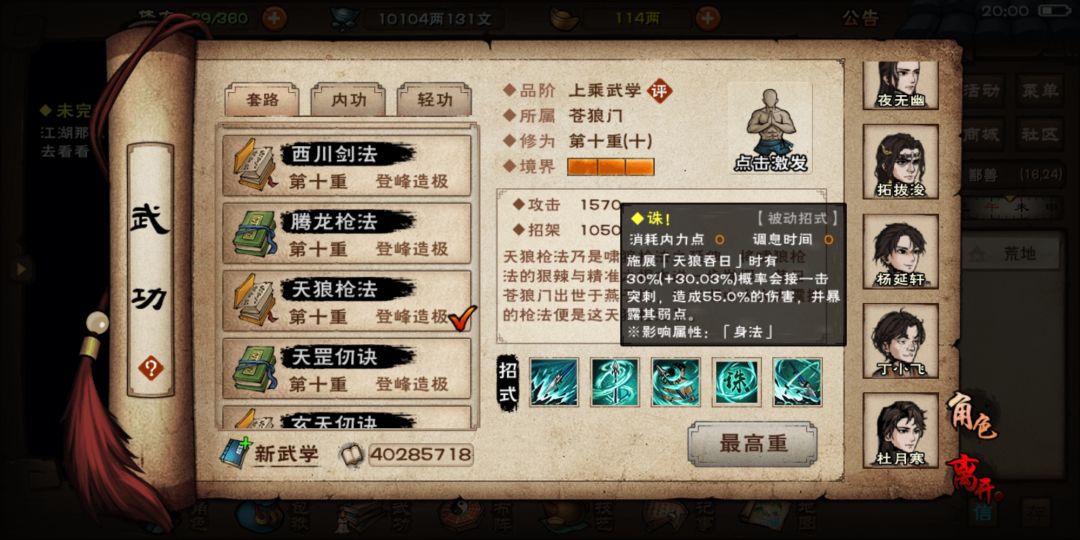
Task: Select 天罡仞诀 entry in the list
Action: click(346, 368)
